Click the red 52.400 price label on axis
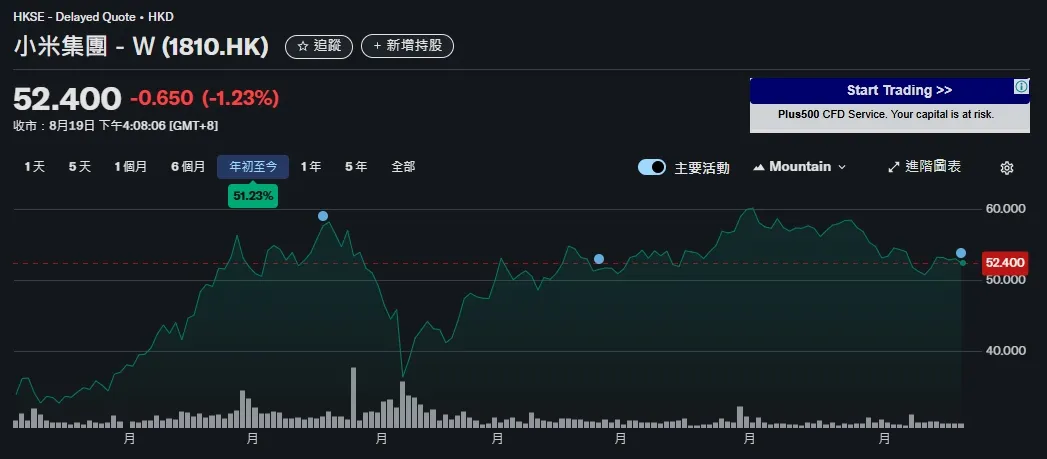The width and height of the screenshot is (1047, 459). 1004,263
